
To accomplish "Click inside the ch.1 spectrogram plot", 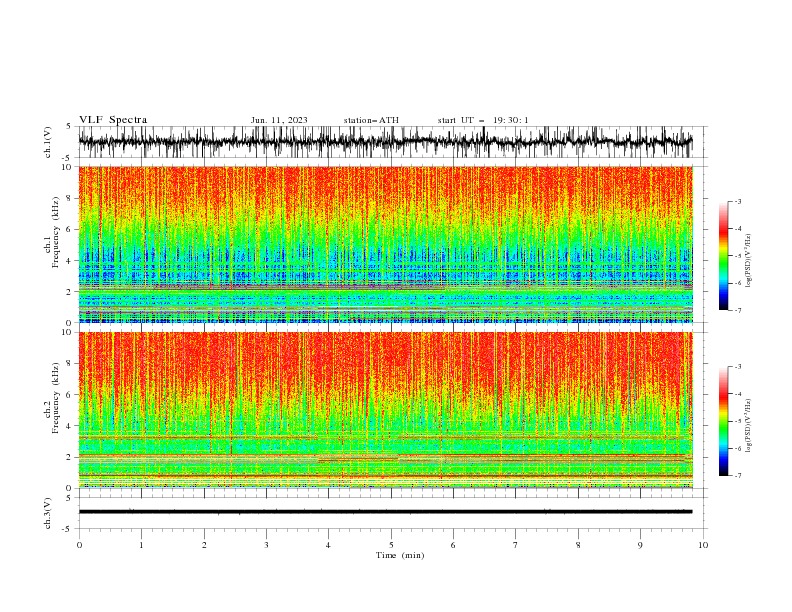I will pos(386,244).
